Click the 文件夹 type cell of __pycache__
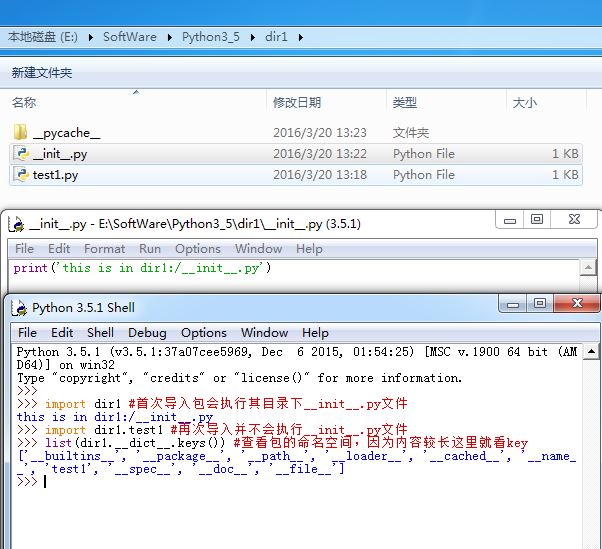The height and width of the screenshot is (549, 602). pos(410,132)
